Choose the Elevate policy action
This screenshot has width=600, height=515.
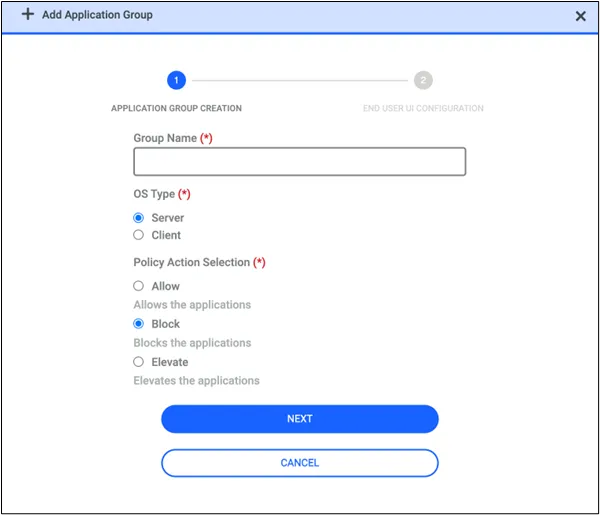click(139, 362)
